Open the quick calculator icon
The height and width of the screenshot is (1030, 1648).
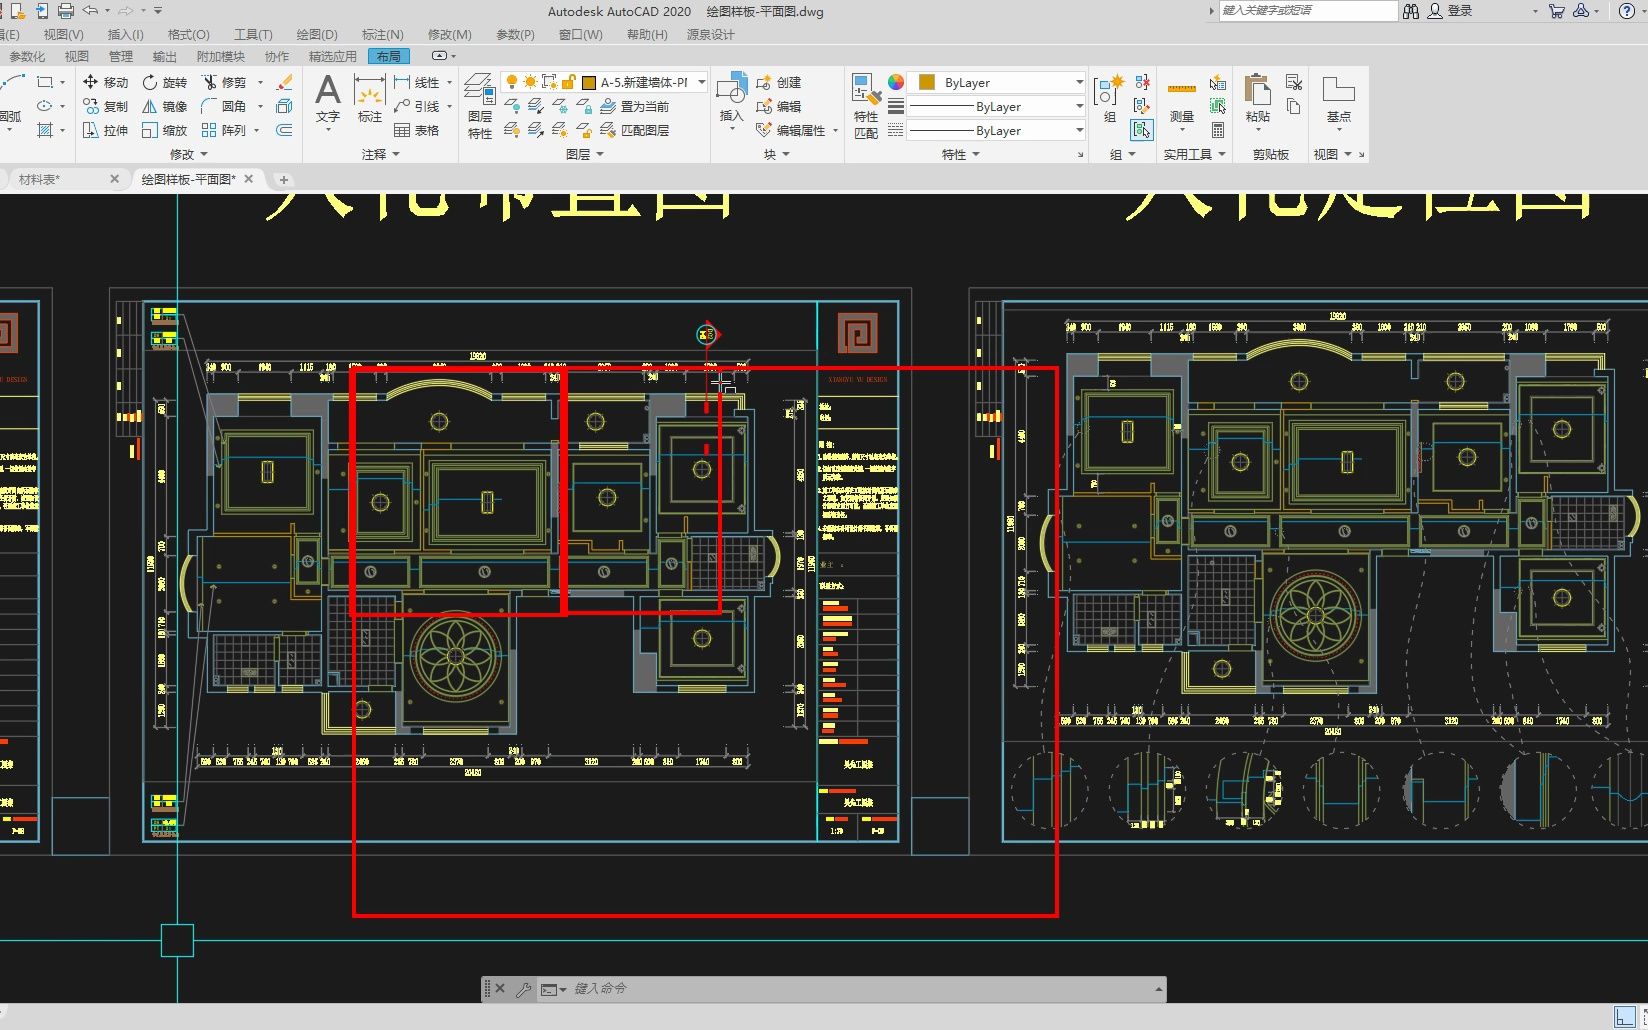pyautogui.click(x=1218, y=130)
